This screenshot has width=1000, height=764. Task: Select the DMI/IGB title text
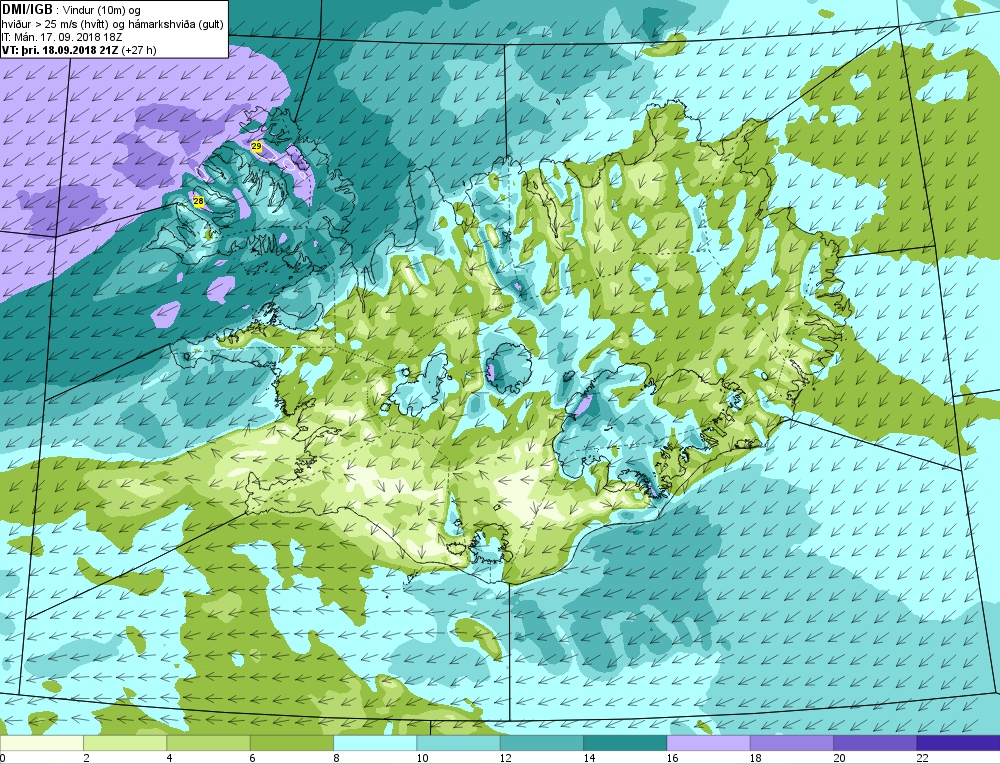click(x=27, y=10)
